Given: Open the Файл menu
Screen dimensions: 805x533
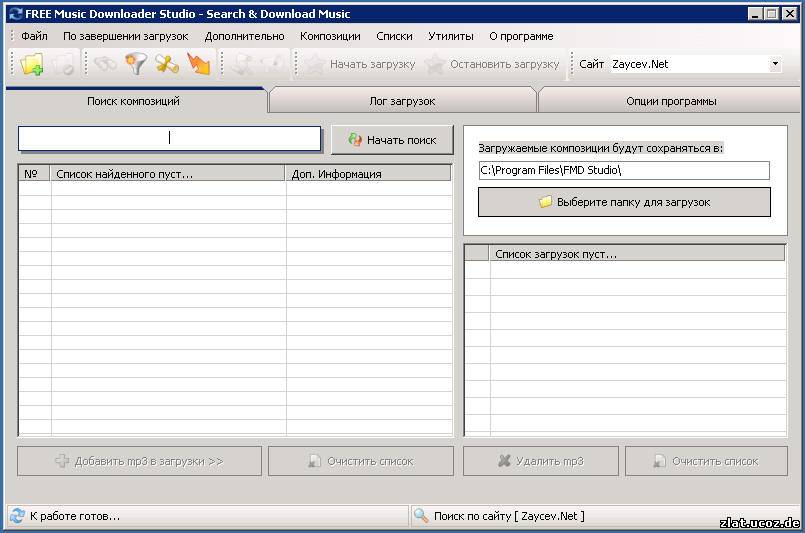Looking at the screenshot, I should tap(34, 36).
